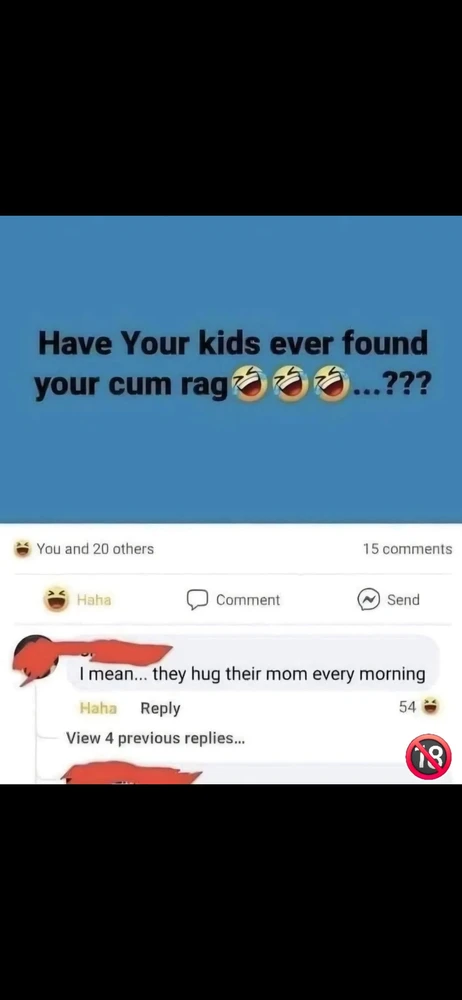Screen dimensions: 462x1000
Task: Click the speech bubble Comment icon
Action: pos(197,599)
